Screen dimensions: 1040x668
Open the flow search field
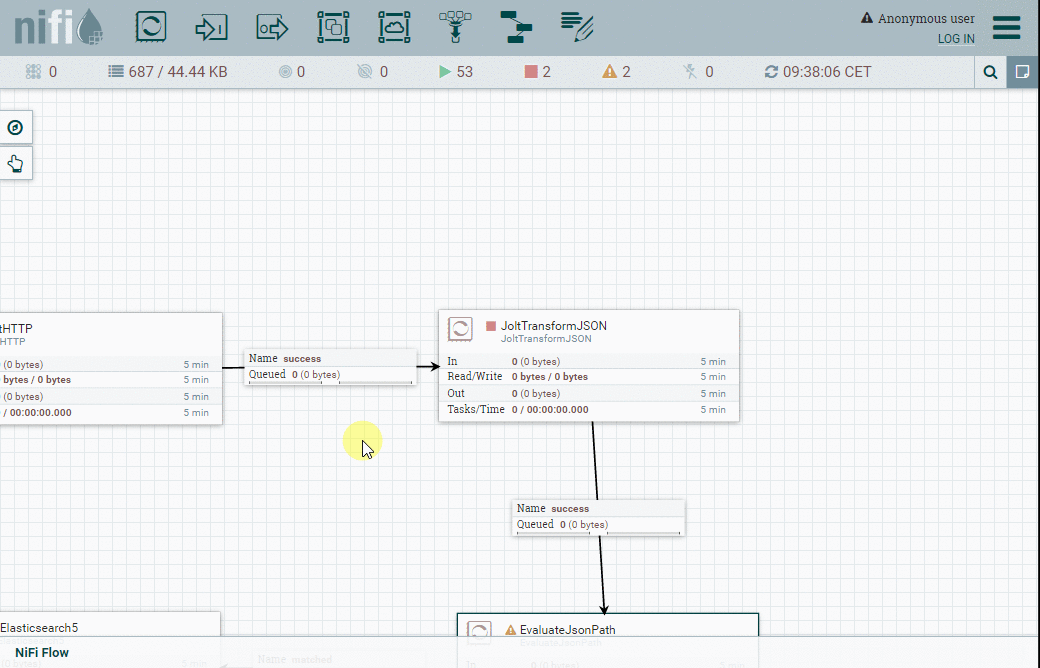pos(991,71)
